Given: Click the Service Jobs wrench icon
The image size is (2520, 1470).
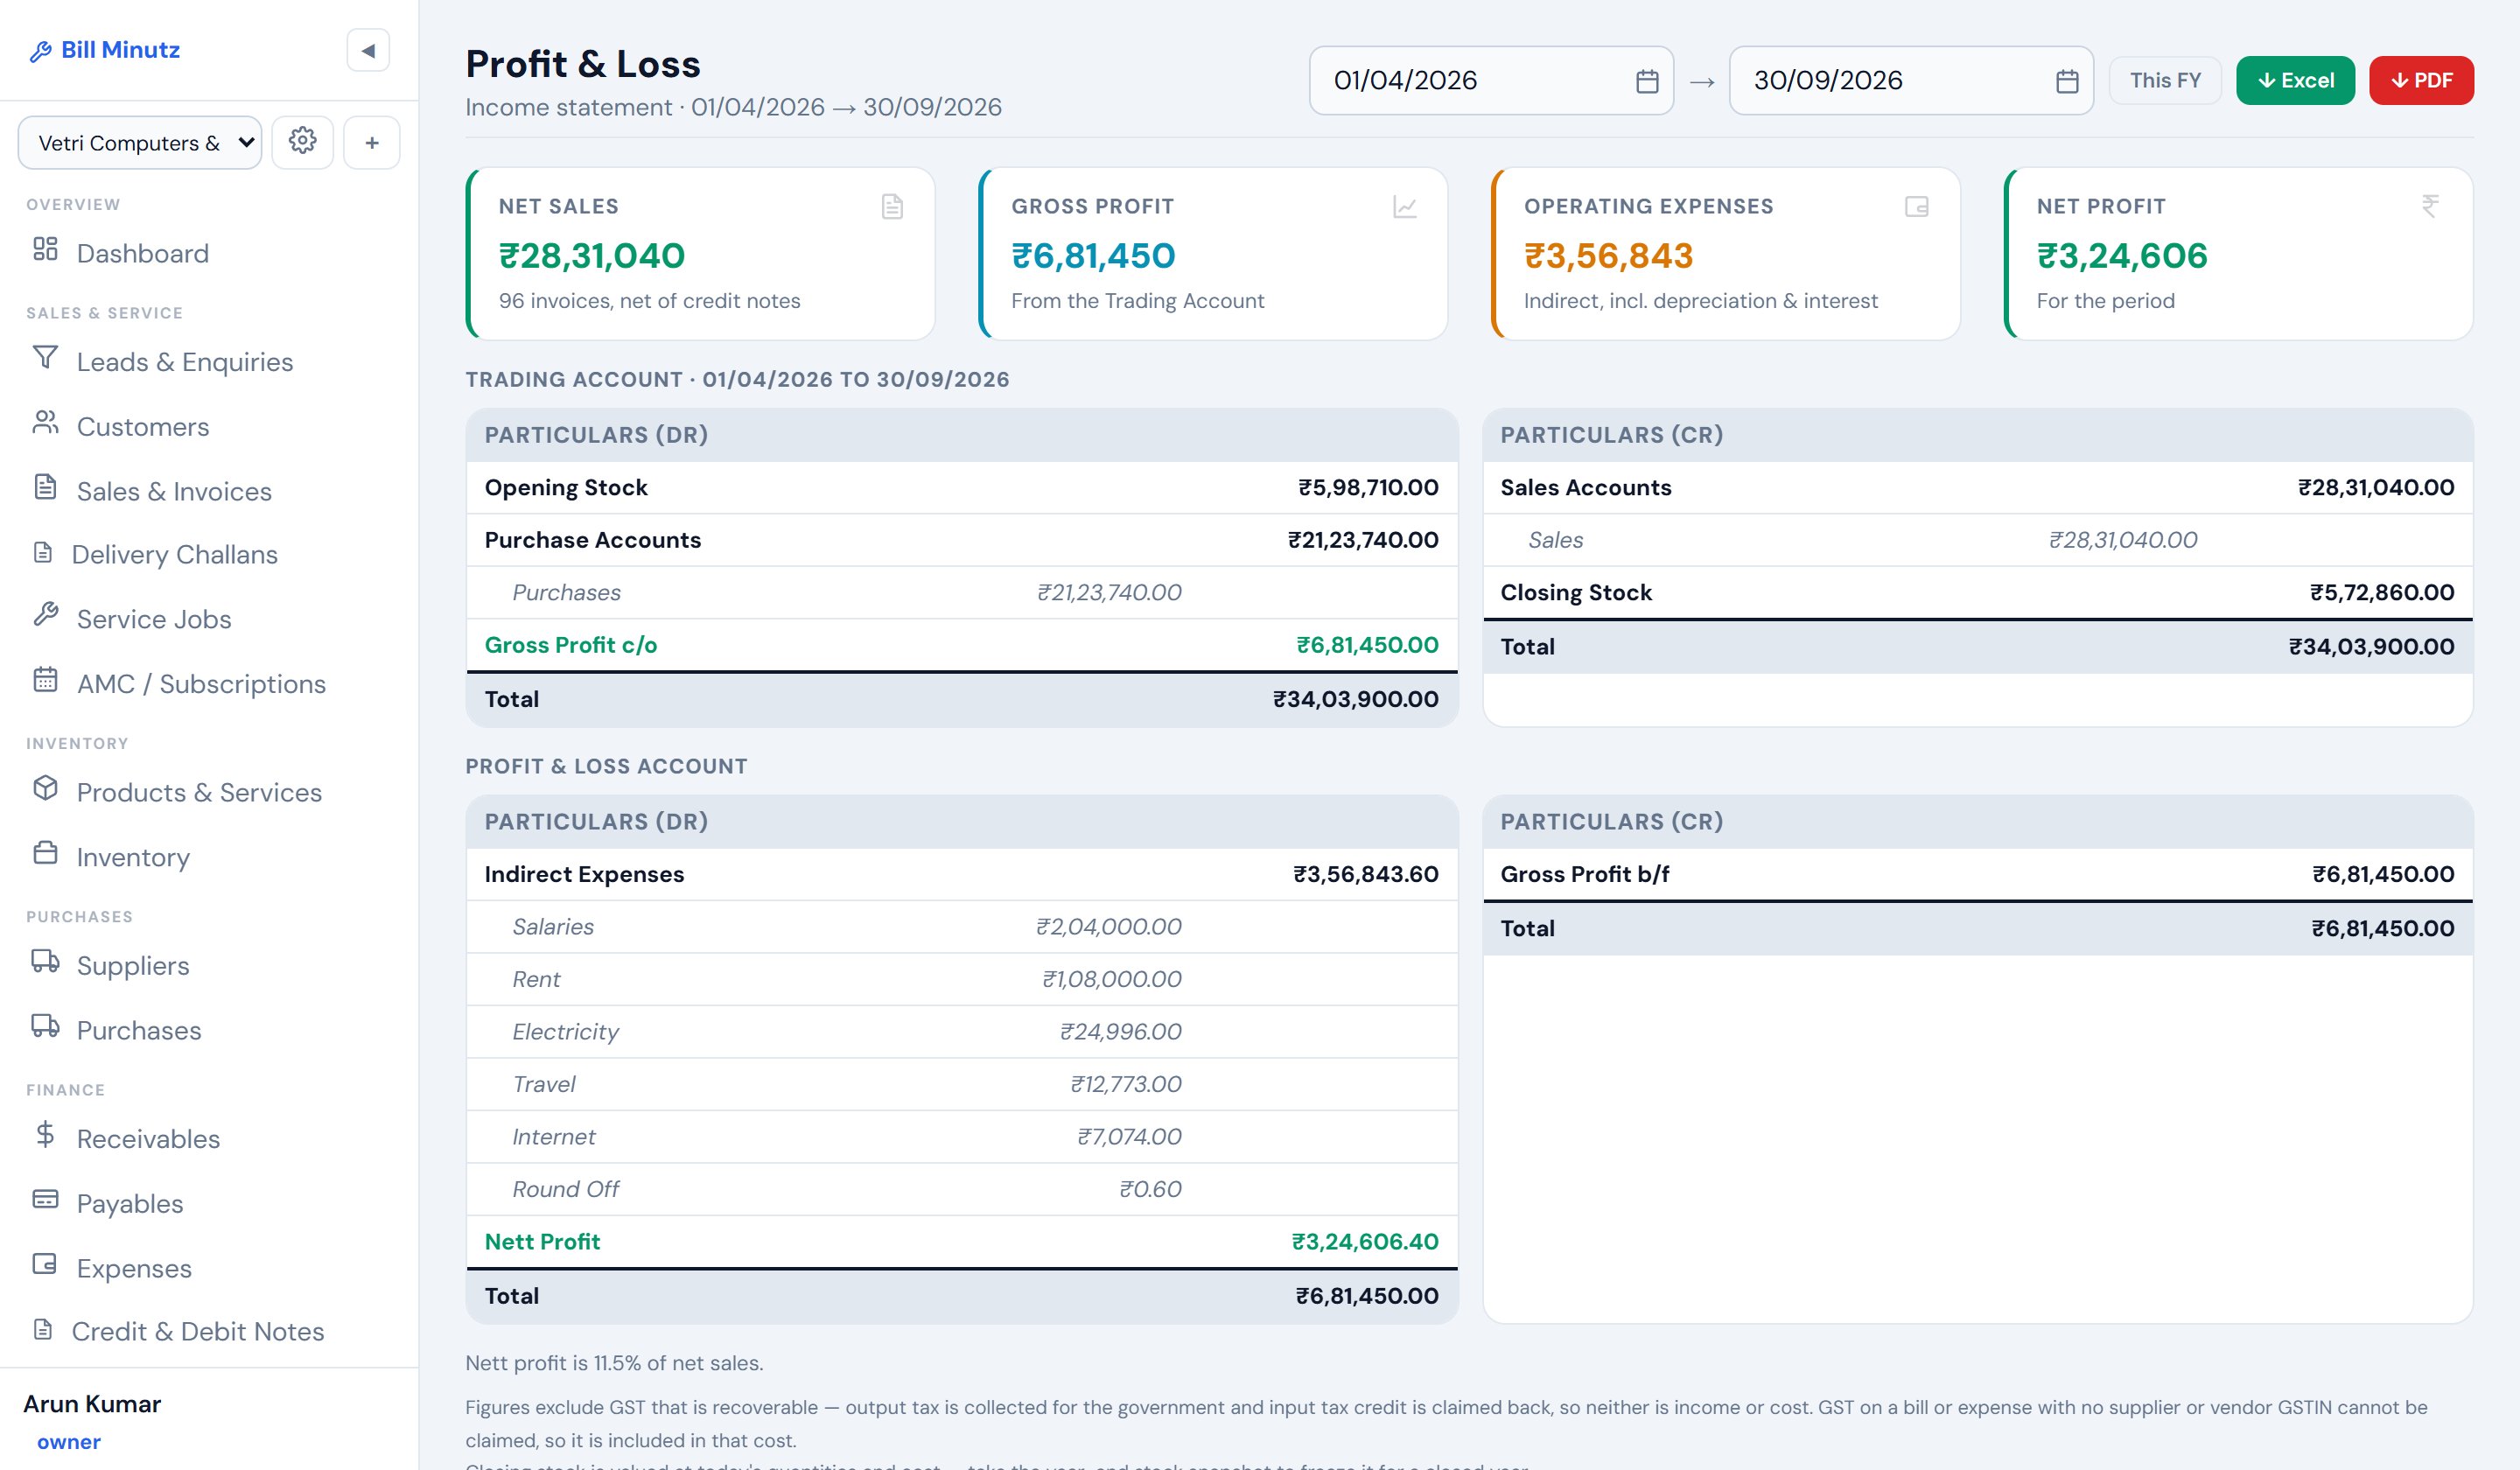Looking at the screenshot, I should (x=45, y=615).
